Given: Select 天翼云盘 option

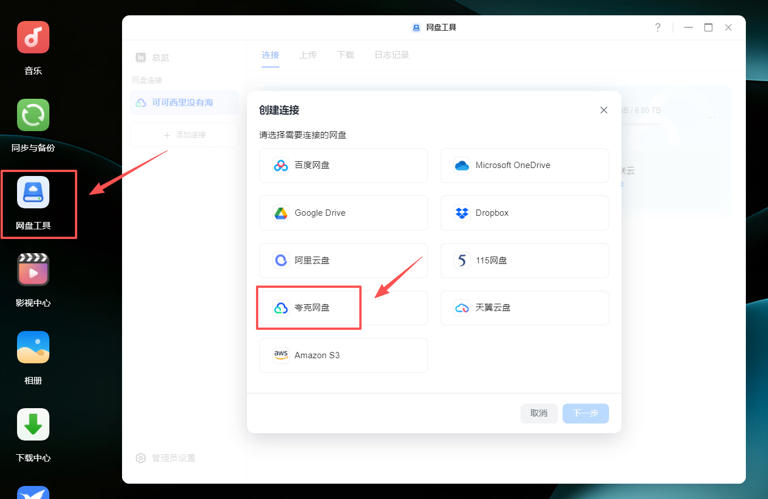Looking at the screenshot, I should coord(525,308).
